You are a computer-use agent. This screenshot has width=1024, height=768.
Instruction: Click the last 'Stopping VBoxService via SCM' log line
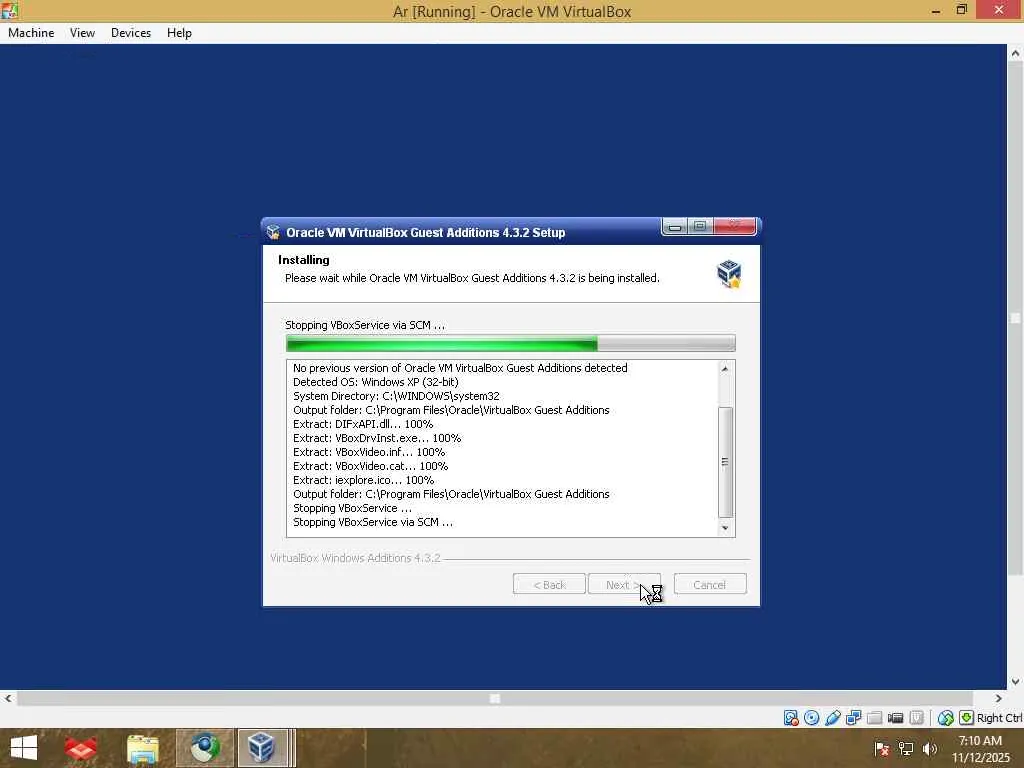(373, 522)
